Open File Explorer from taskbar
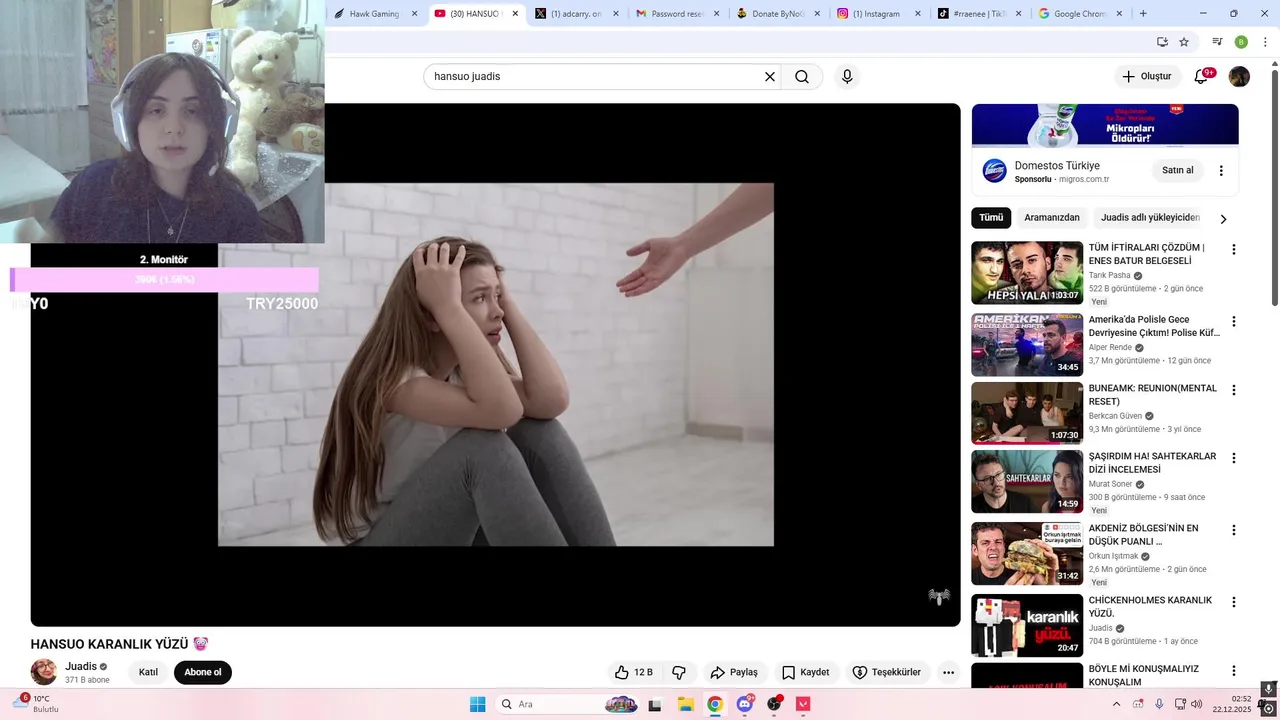 685,704
